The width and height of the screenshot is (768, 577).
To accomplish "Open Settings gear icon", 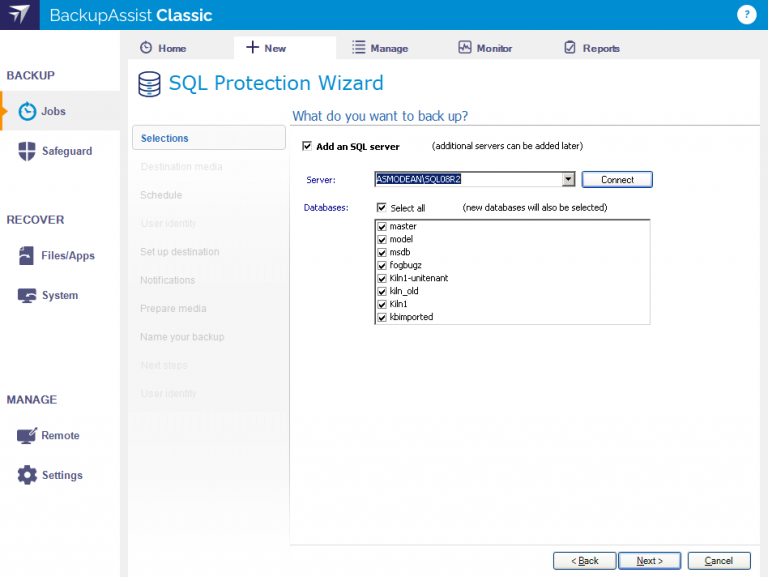I will pyautogui.click(x=27, y=475).
